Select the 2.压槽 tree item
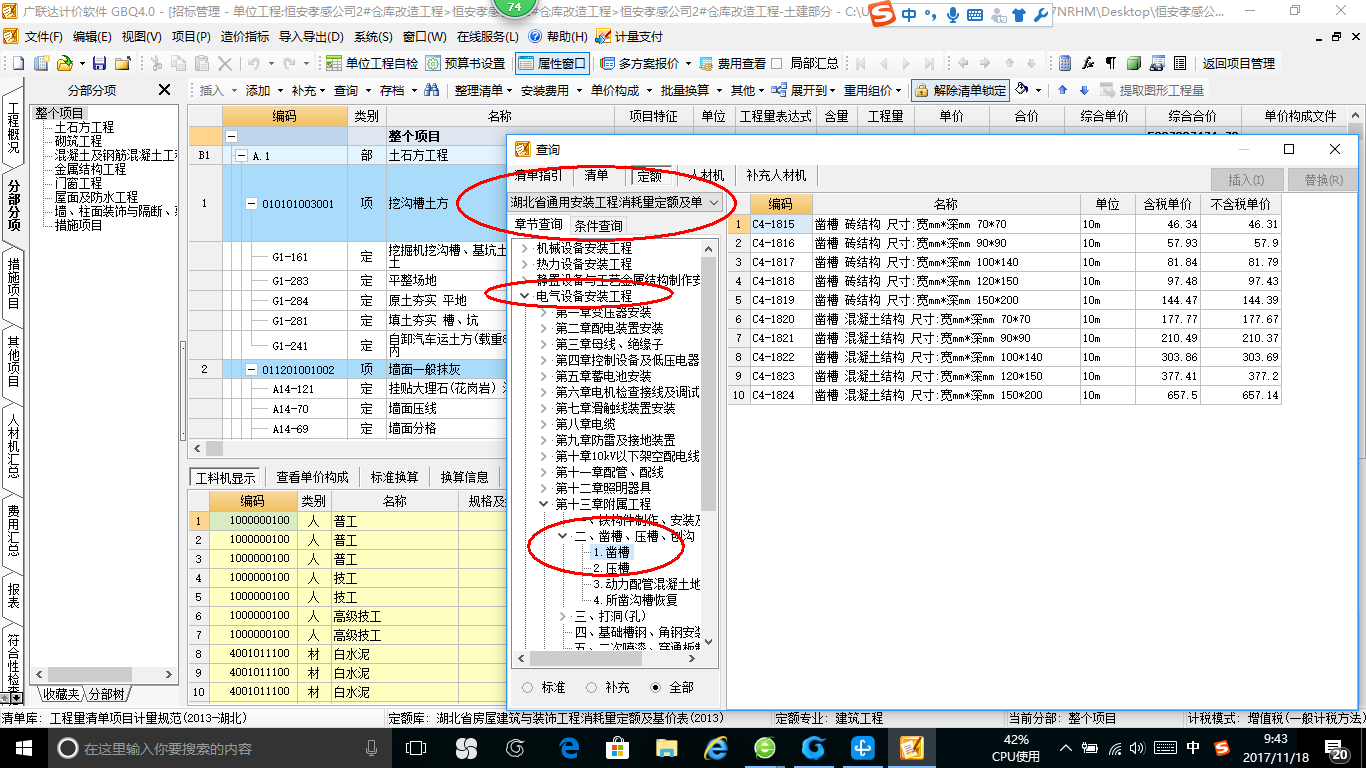This screenshot has width=1366, height=768. coord(611,568)
